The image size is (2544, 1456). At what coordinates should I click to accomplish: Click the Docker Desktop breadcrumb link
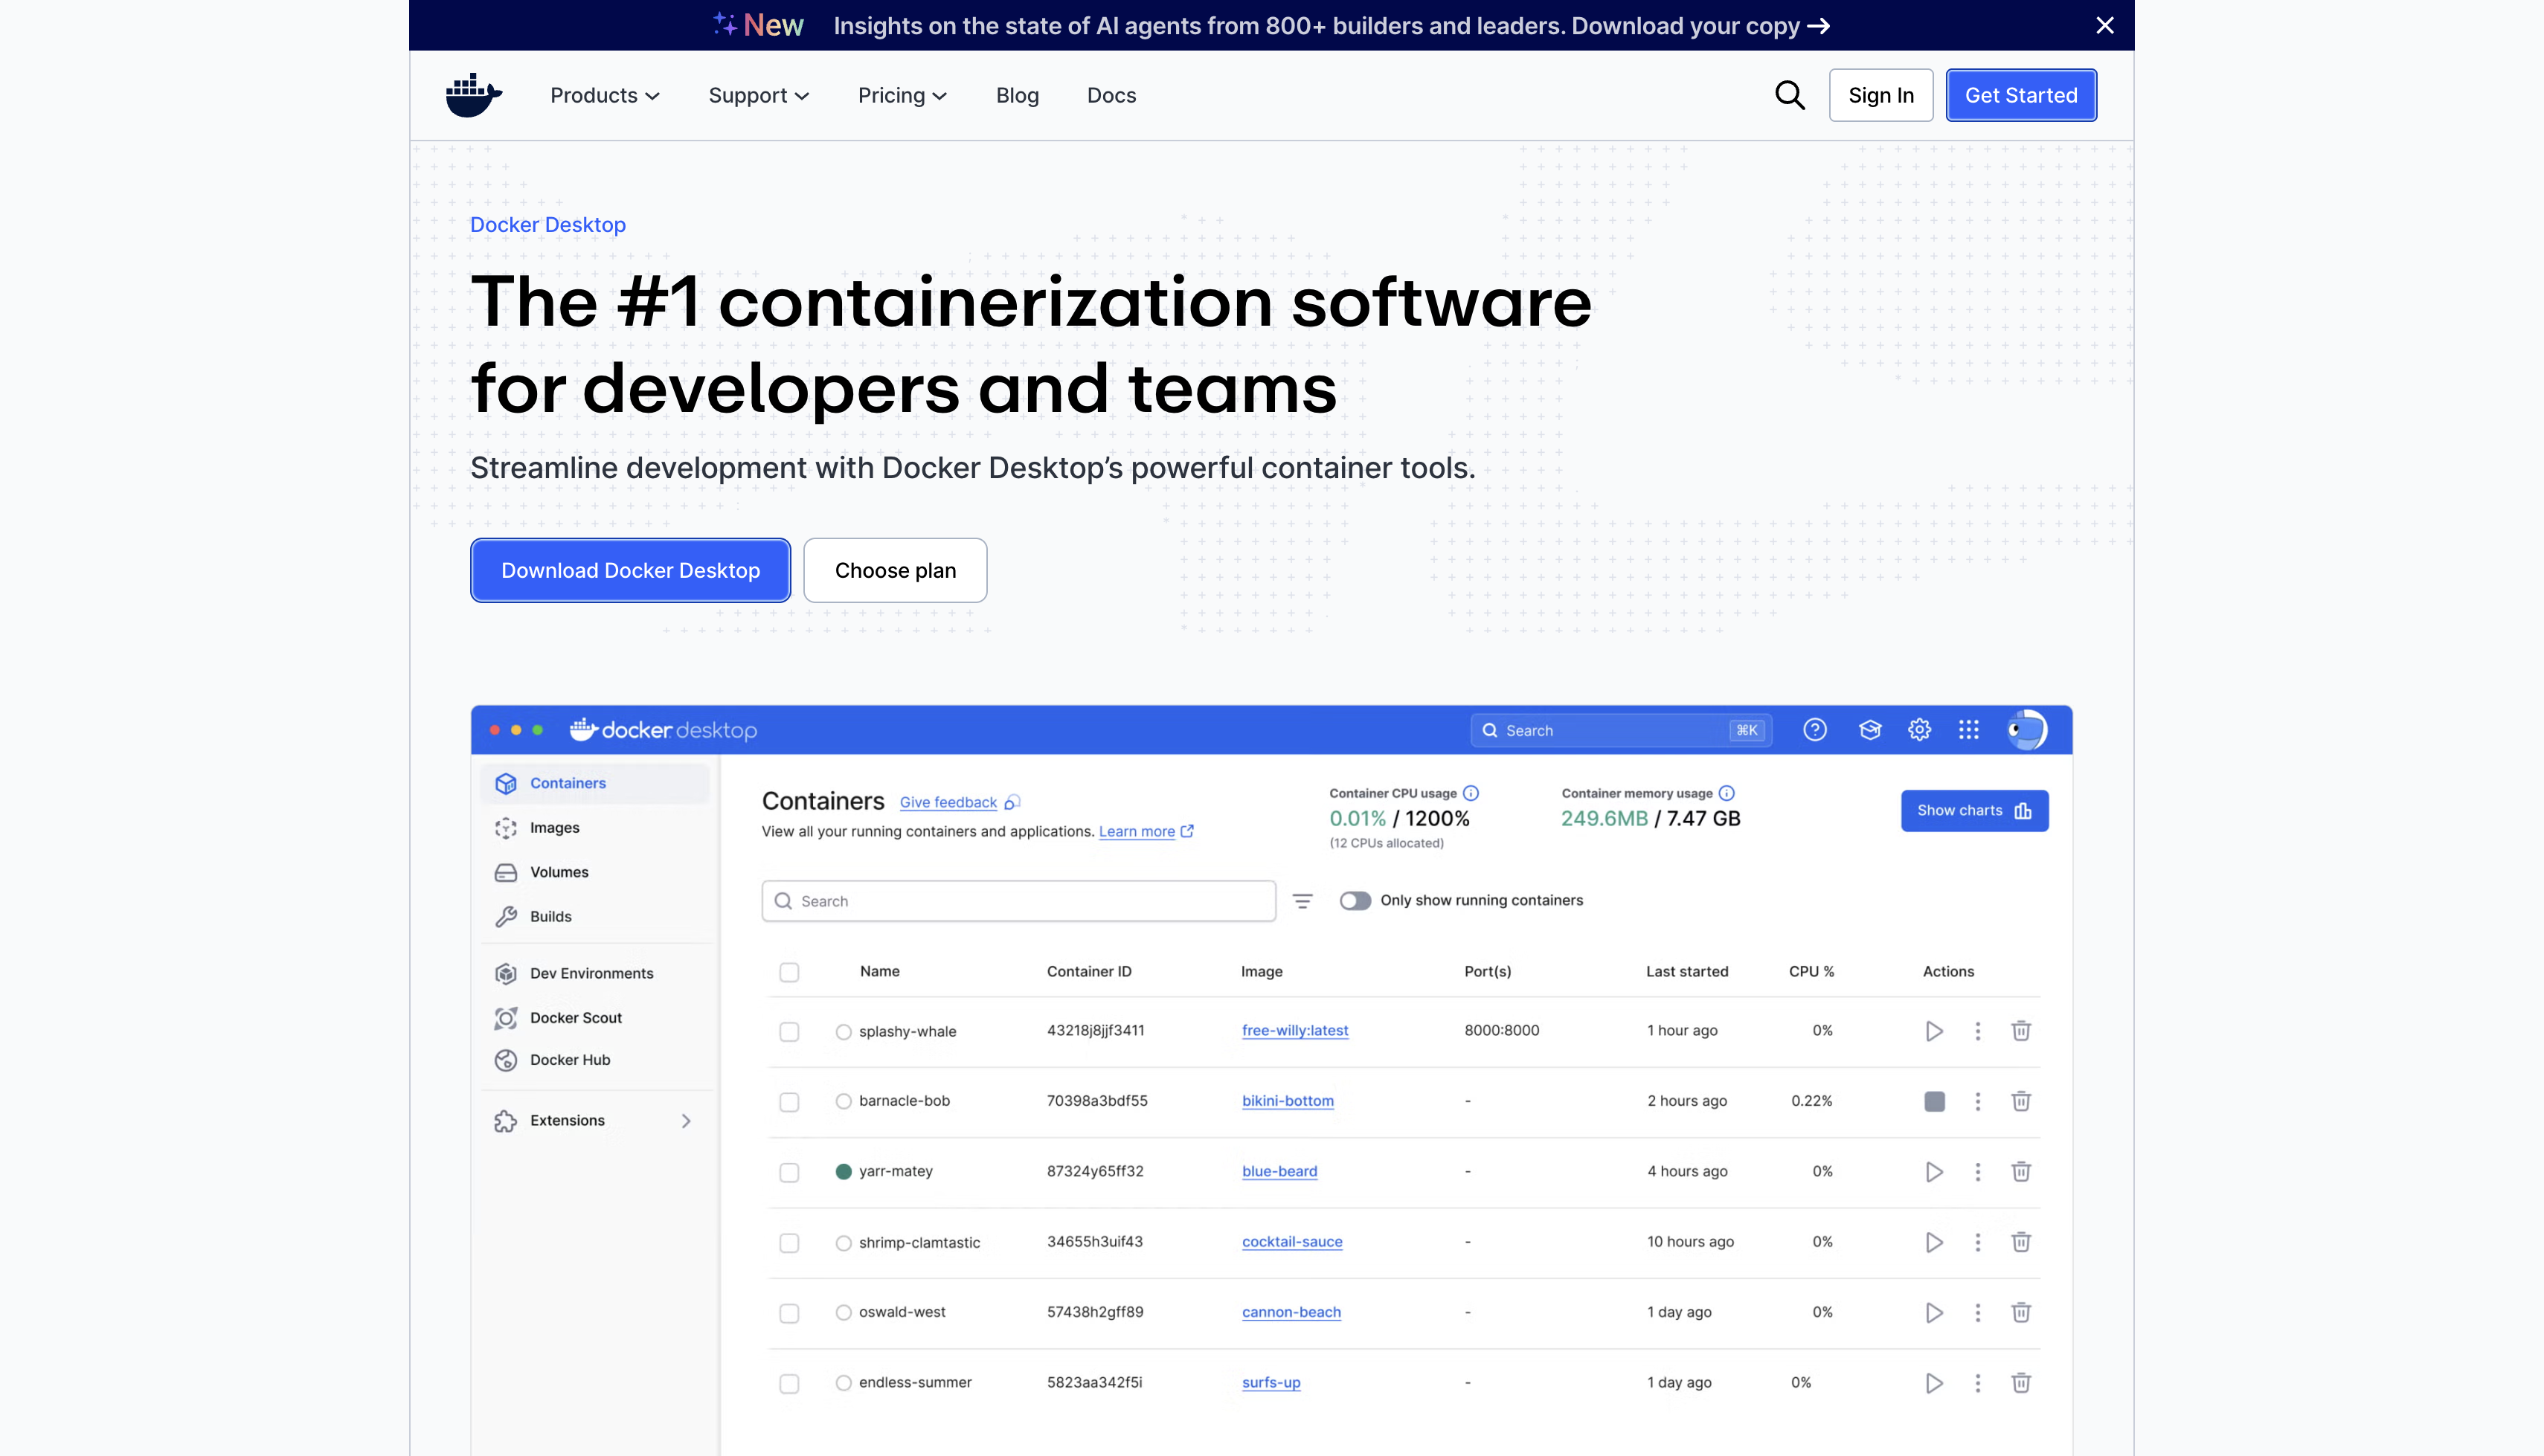[547, 225]
